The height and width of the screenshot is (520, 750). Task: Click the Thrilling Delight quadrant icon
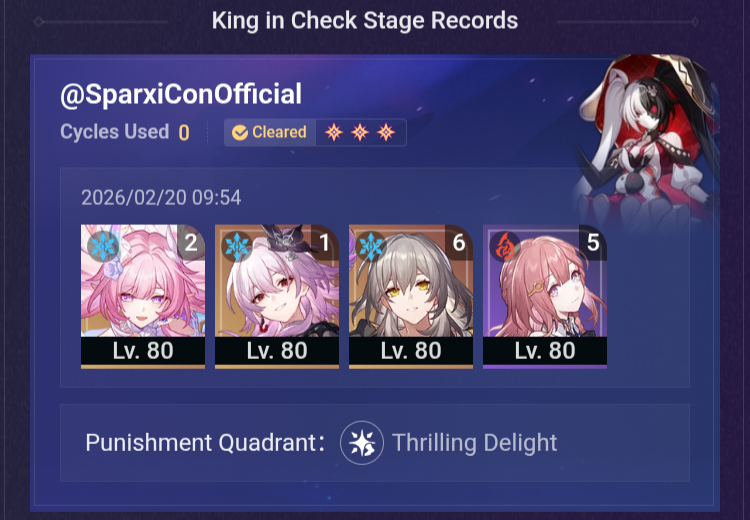point(362,443)
